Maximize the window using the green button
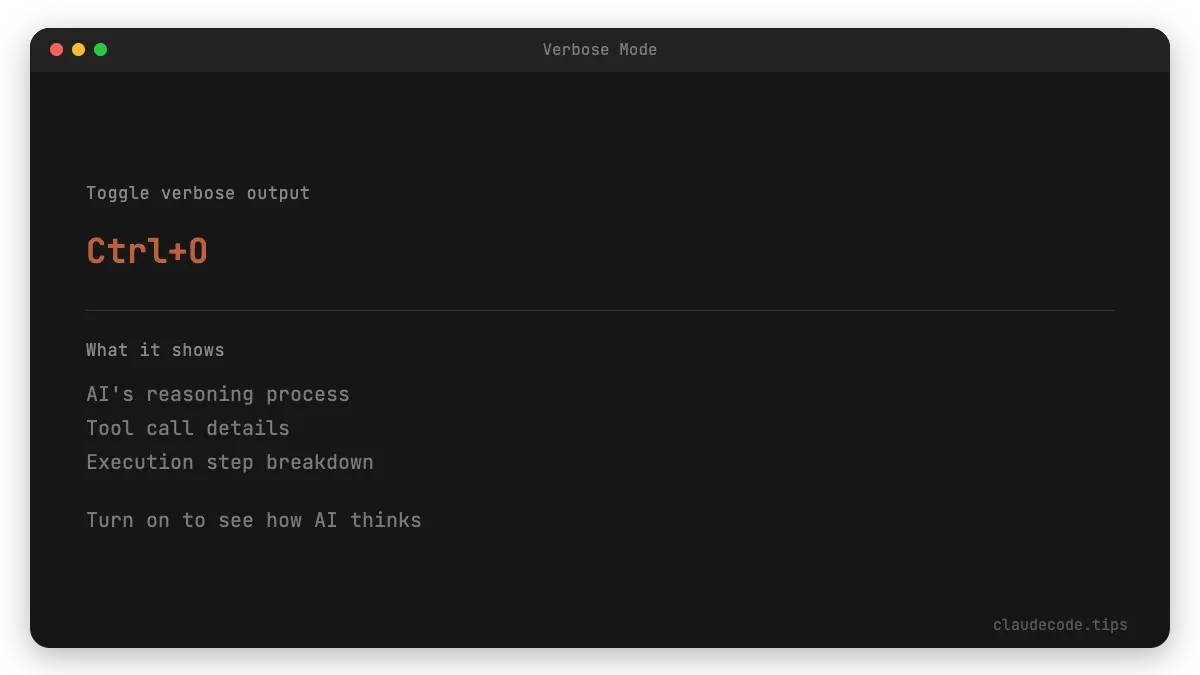The height and width of the screenshot is (675, 1200). point(100,49)
